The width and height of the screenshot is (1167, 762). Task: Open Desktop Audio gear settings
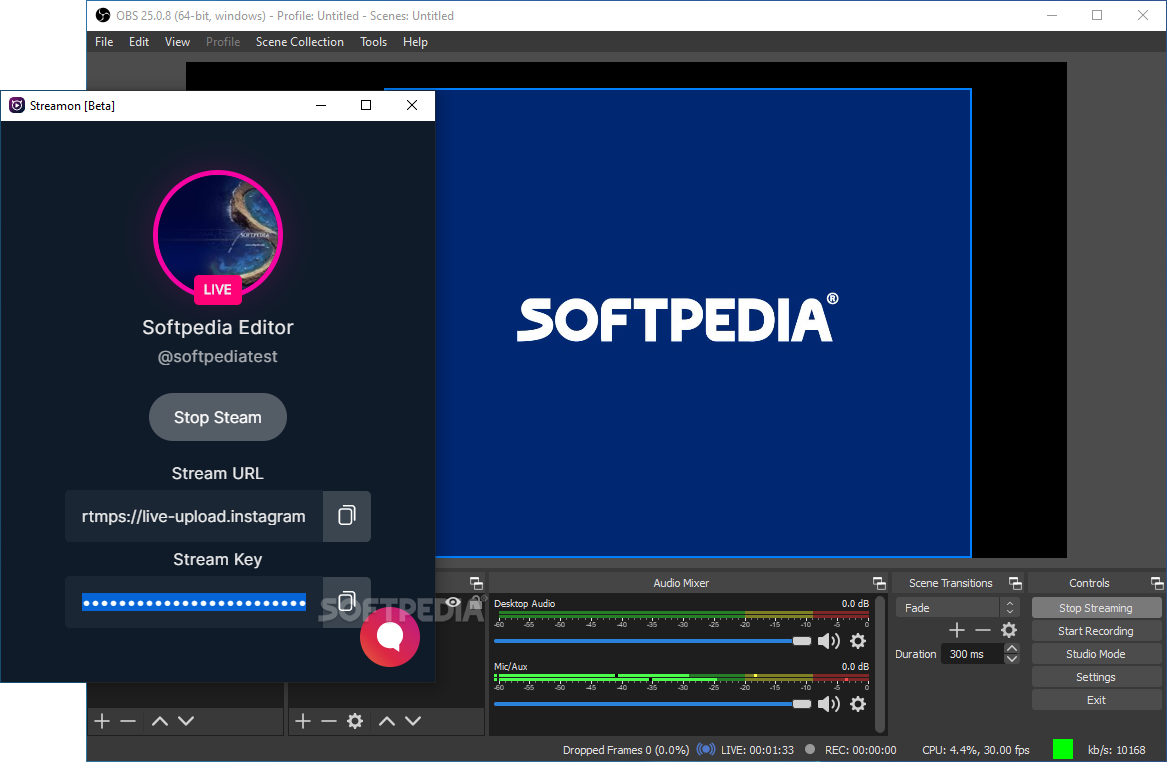(858, 641)
